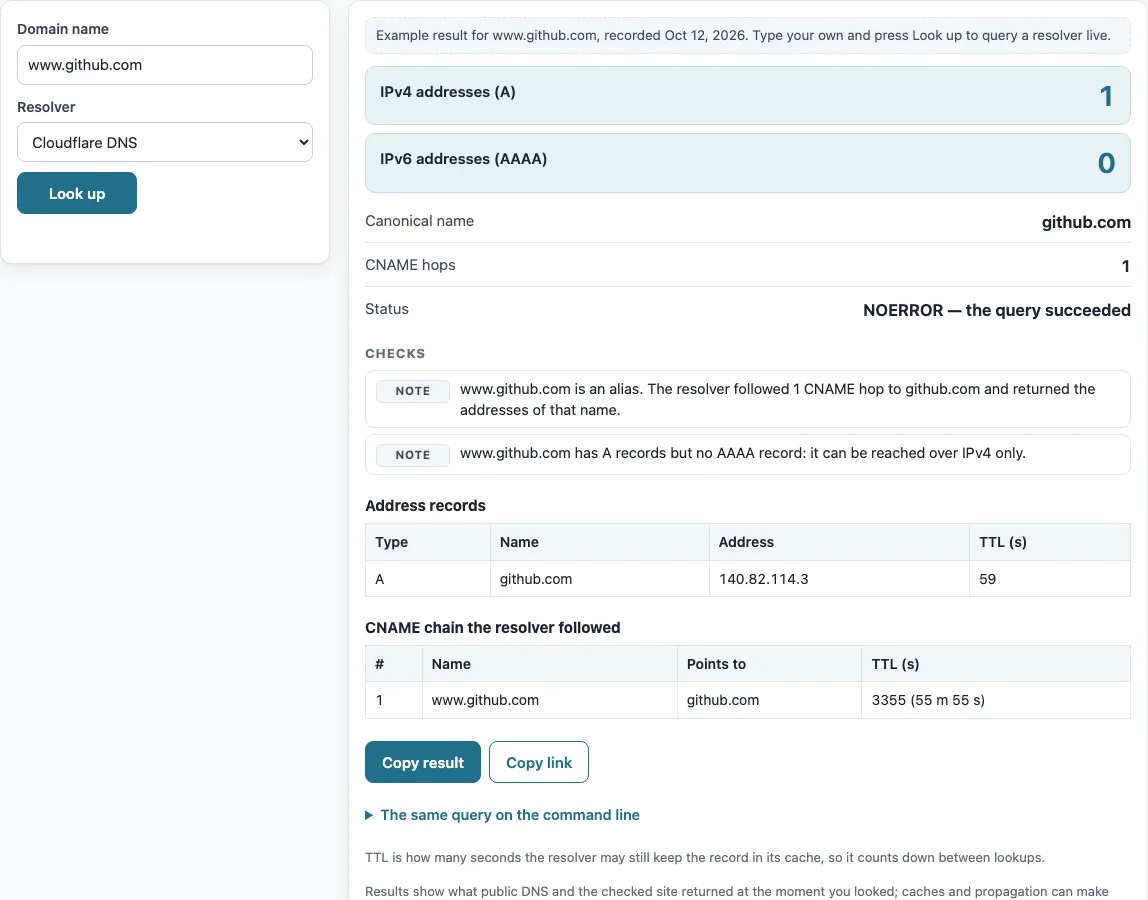Click the address '140.82.114.3' cell
Screen dimensions: 1148x900
pos(839,579)
